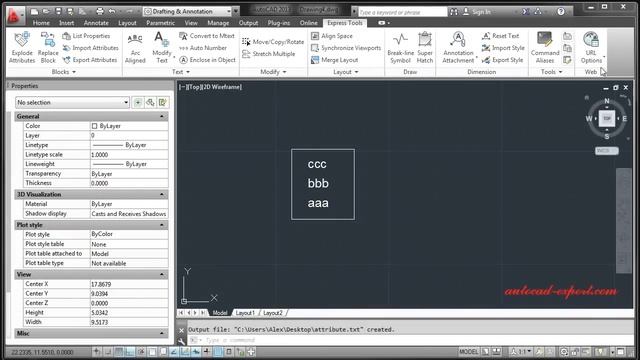Open the No selection dropdown

click(x=73, y=102)
